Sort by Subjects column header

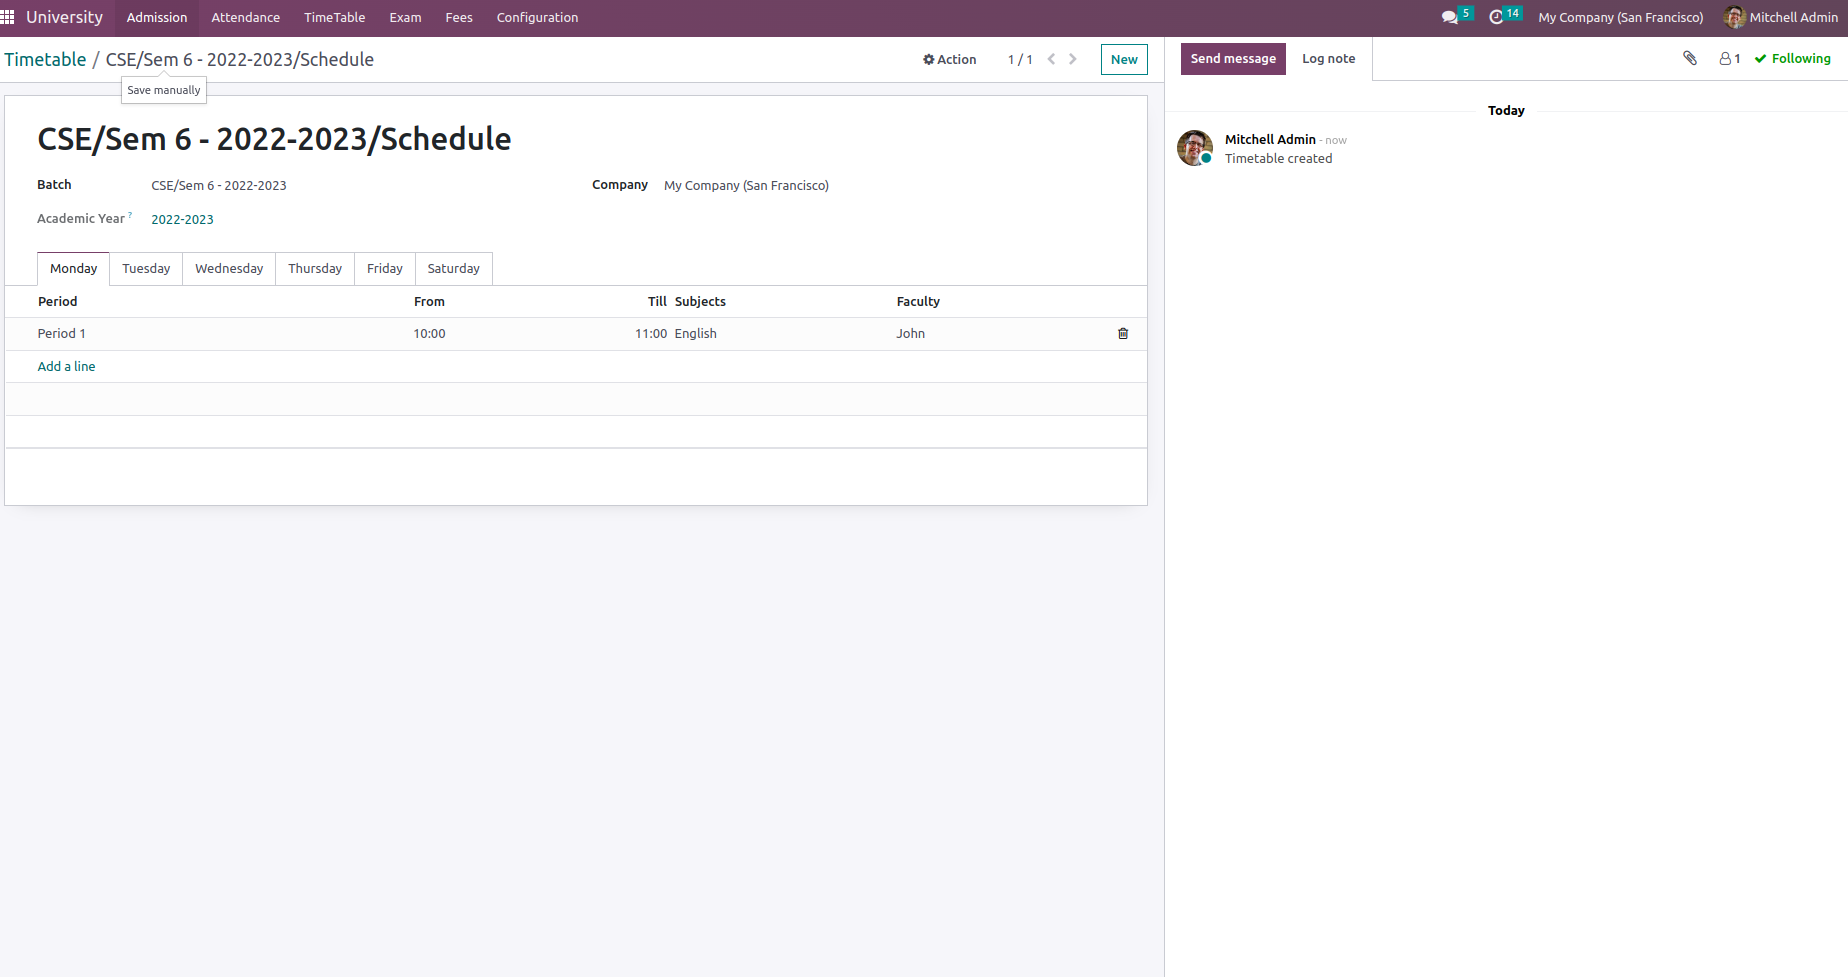click(x=700, y=302)
